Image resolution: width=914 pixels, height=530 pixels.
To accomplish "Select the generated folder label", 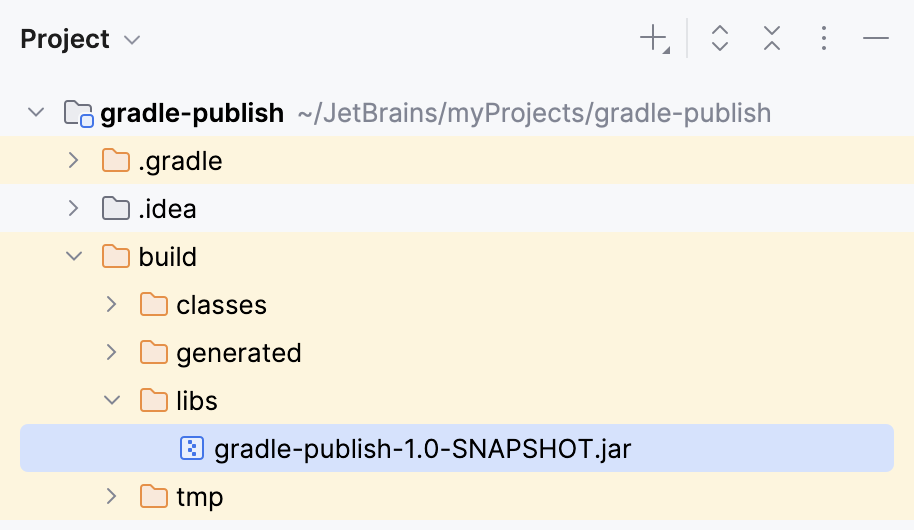I will [238, 353].
